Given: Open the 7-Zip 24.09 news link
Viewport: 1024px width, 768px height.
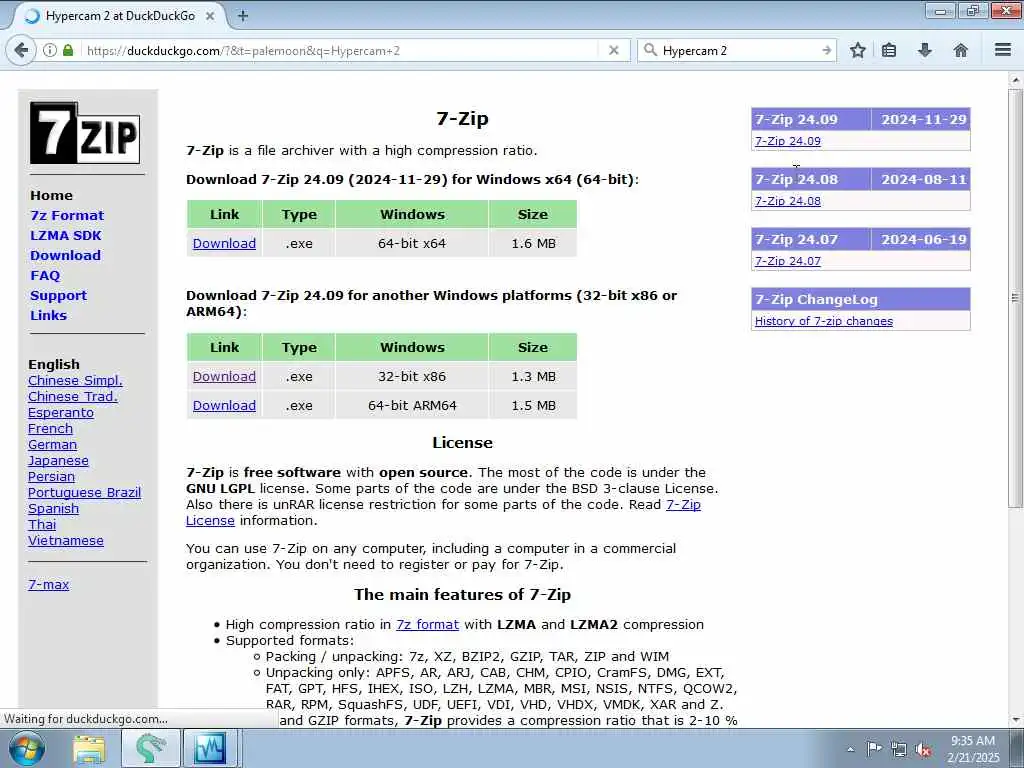Looking at the screenshot, I should click(x=788, y=141).
